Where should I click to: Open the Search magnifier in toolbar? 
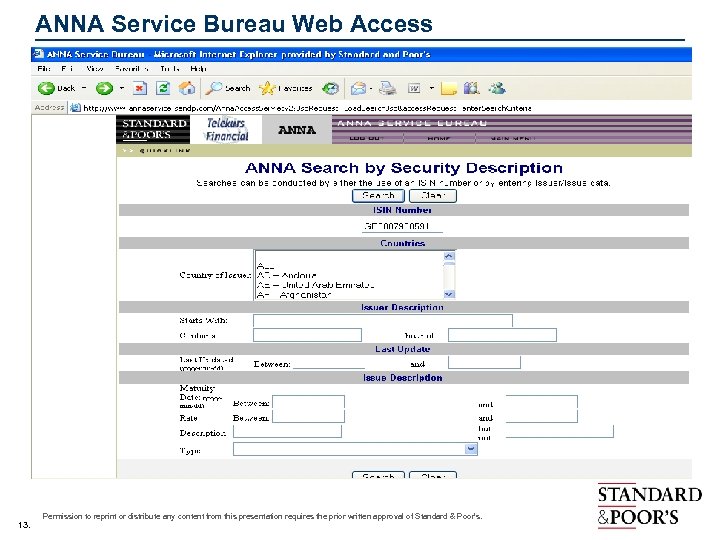[214, 88]
